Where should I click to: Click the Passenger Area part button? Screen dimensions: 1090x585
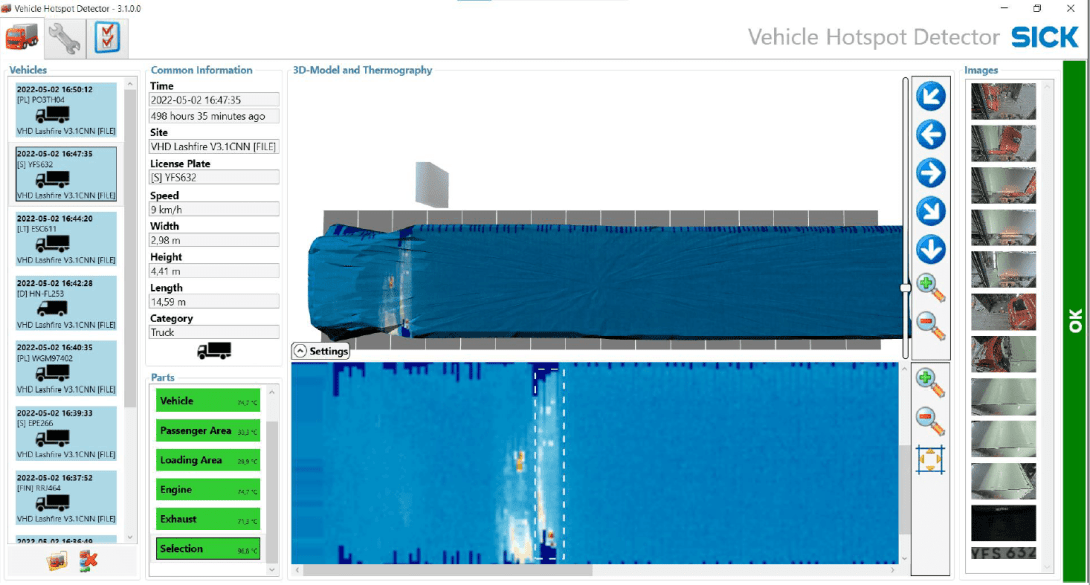pyautogui.click(x=208, y=431)
